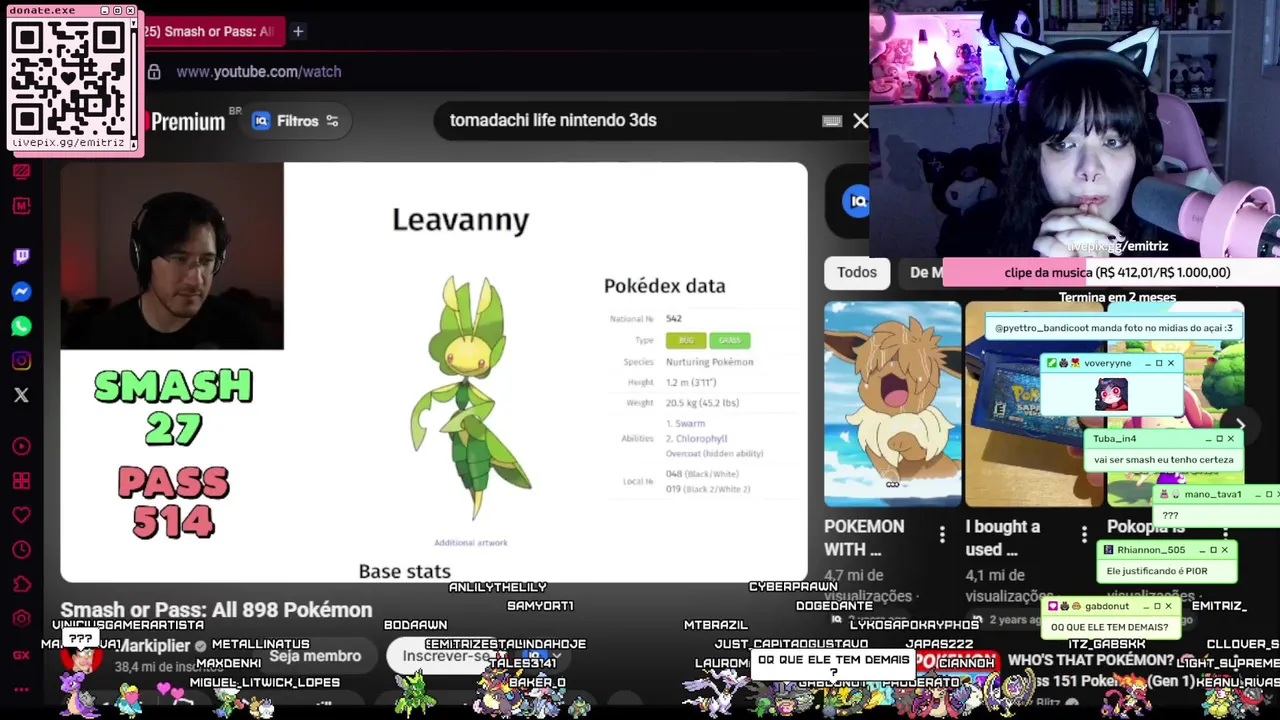Viewport: 1280px width, 720px height.
Task: Open the Markiplier channel name
Action: coord(154,646)
